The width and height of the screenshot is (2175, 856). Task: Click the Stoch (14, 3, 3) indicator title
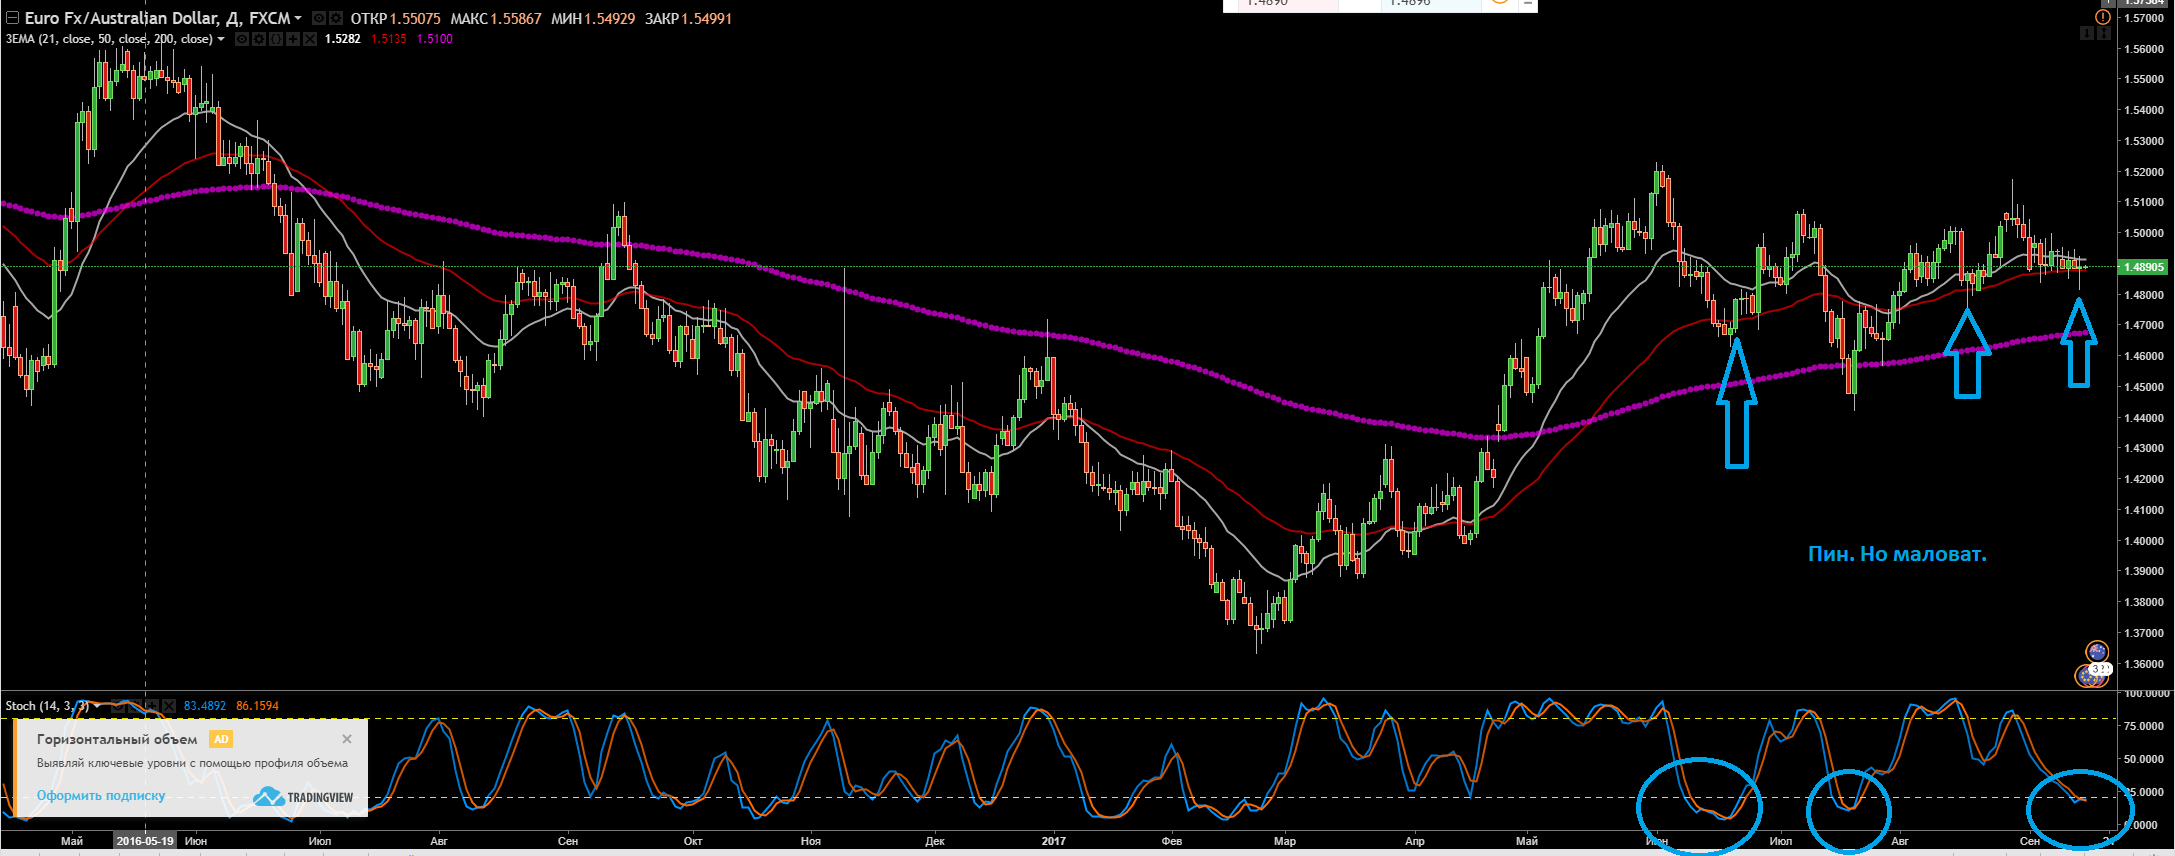point(47,706)
